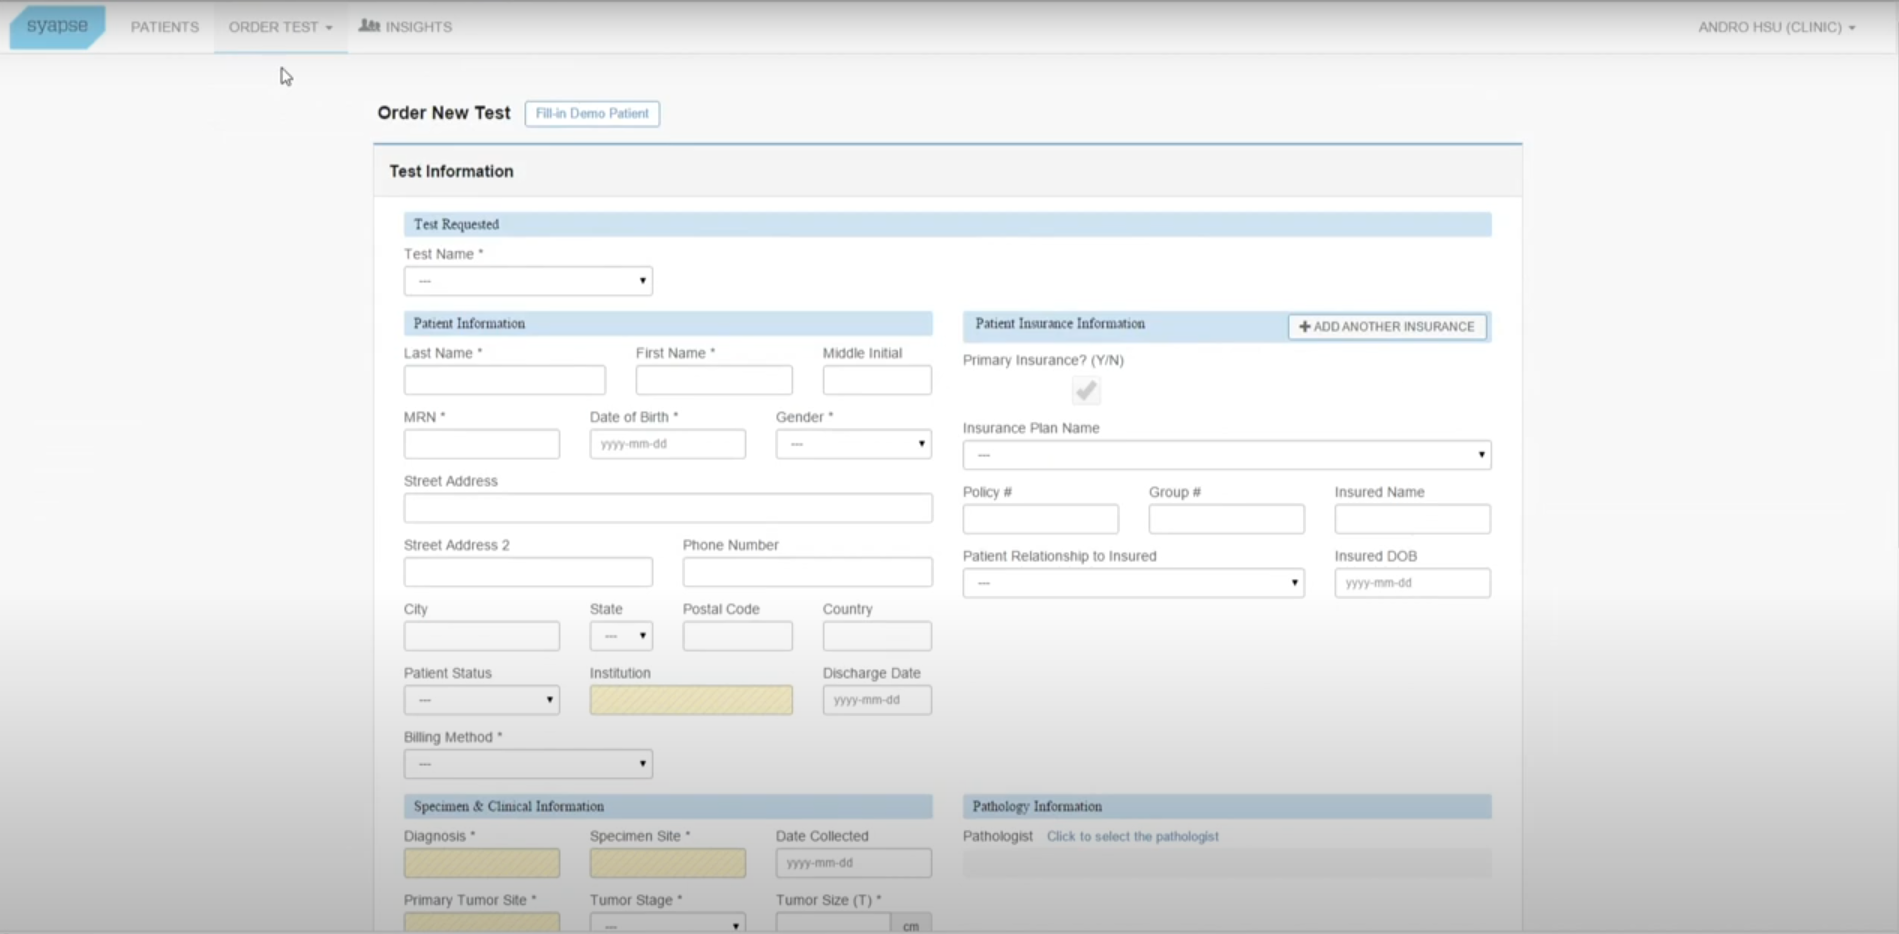Focus the Date of Birth field

click(x=667, y=444)
